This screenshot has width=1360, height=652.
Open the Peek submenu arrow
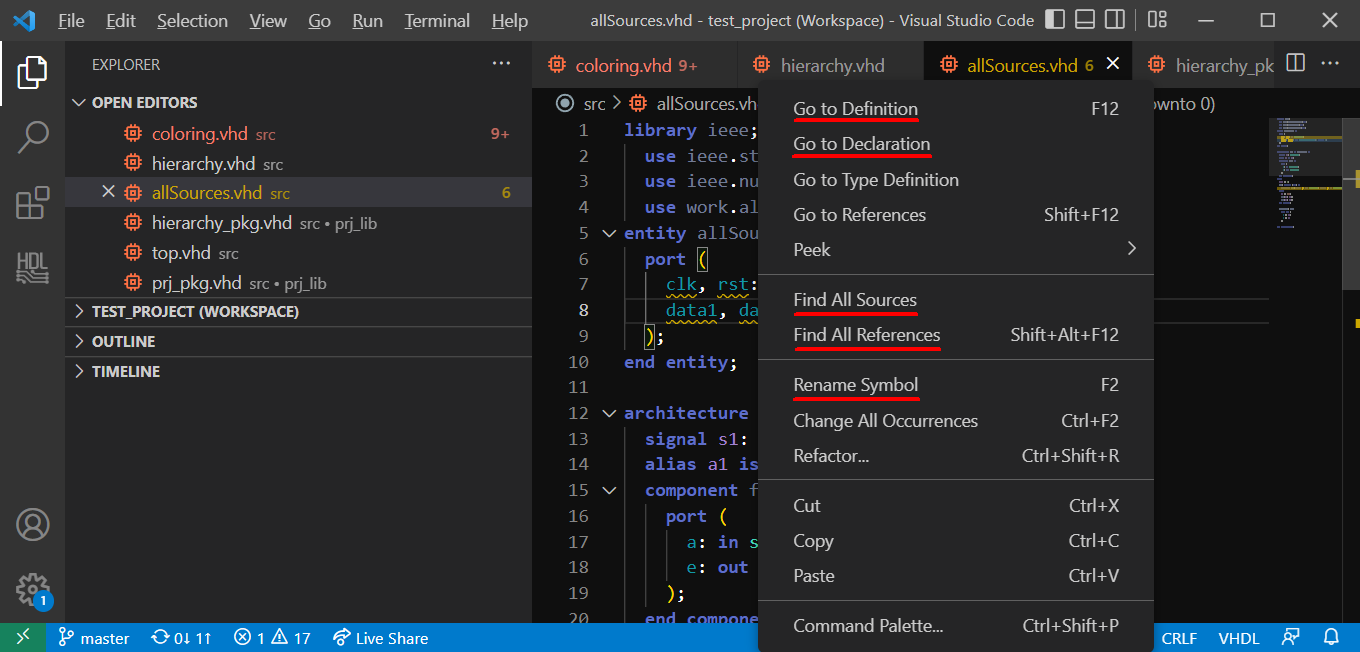click(x=1132, y=249)
